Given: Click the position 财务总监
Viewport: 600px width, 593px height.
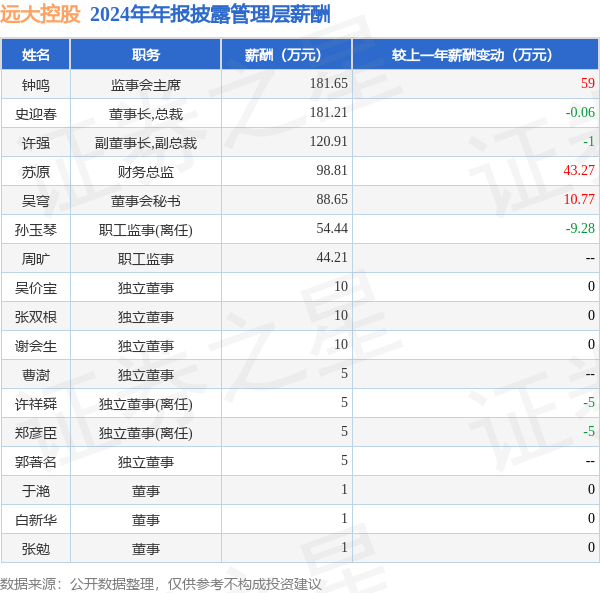Looking at the screenshot, I should (x=146, y=172).
